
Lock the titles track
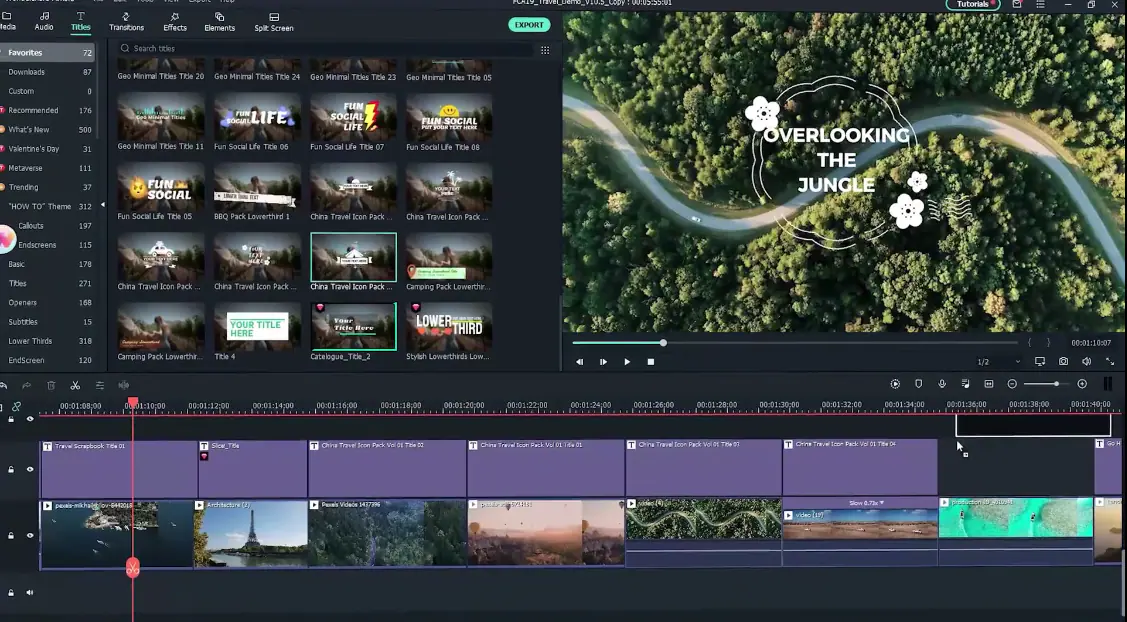11,470
